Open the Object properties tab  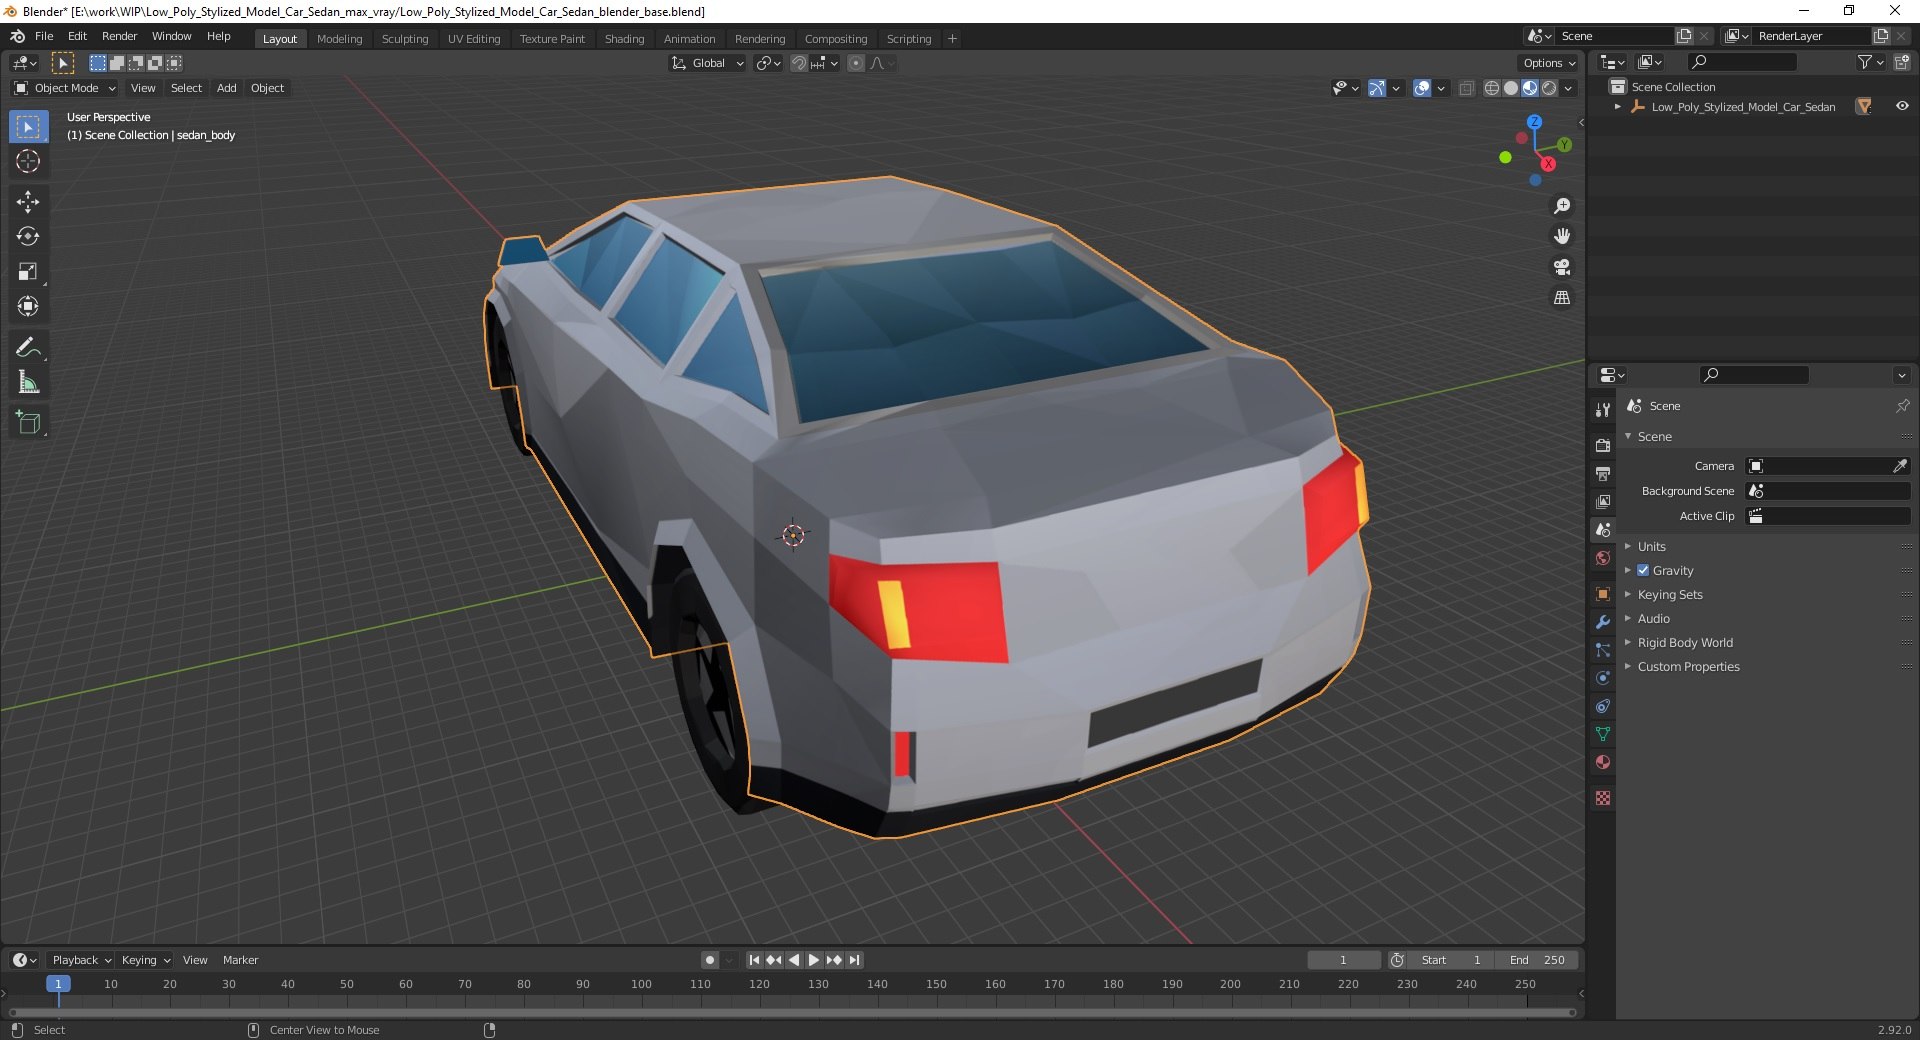(1603, 594)
